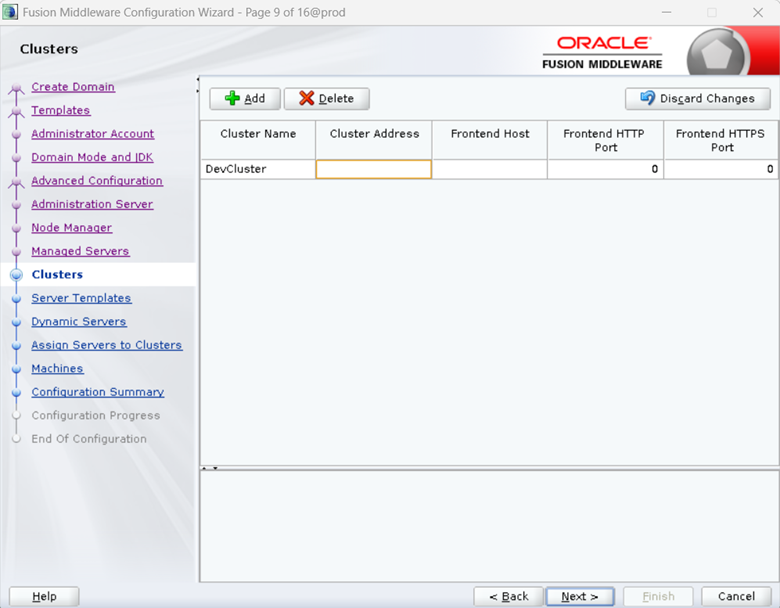Open the Advanced Configuration step

[x=97, y=181]
